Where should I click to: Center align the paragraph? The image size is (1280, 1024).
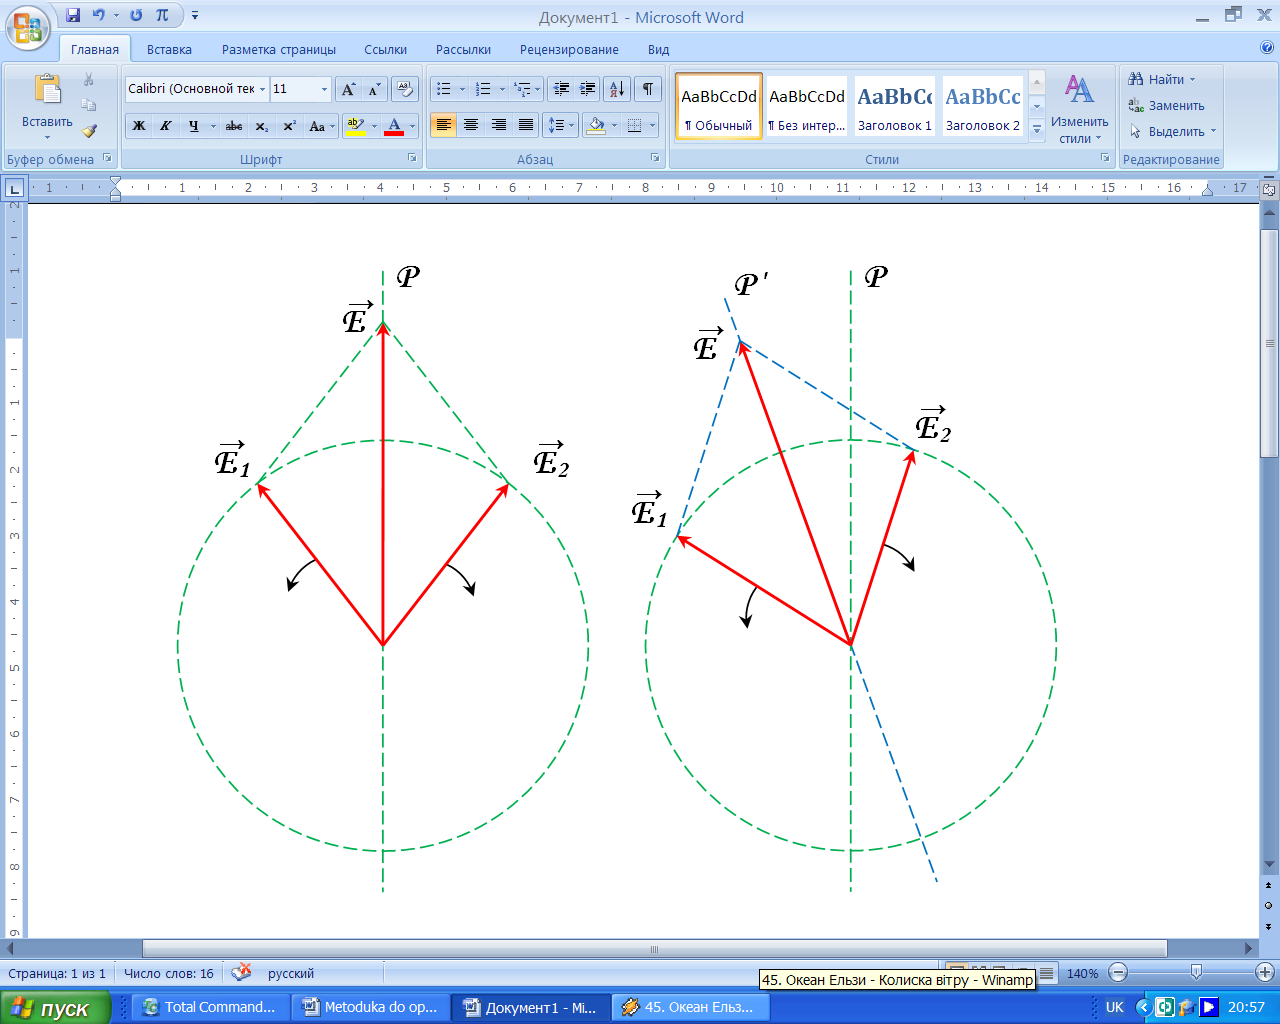(471, 125)
